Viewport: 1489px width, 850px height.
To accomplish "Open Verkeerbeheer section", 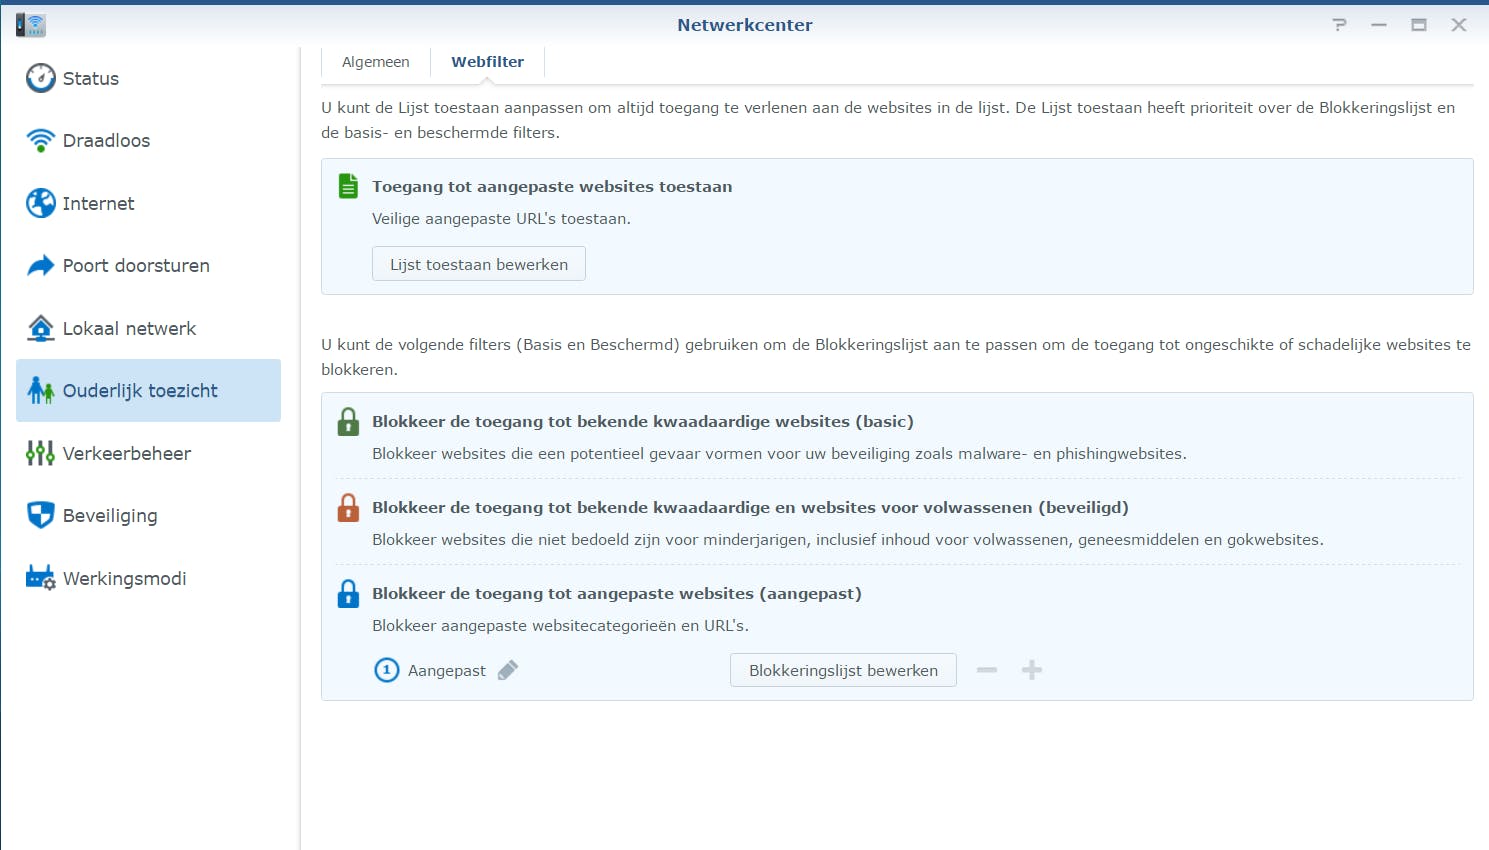I will [148, 453].
